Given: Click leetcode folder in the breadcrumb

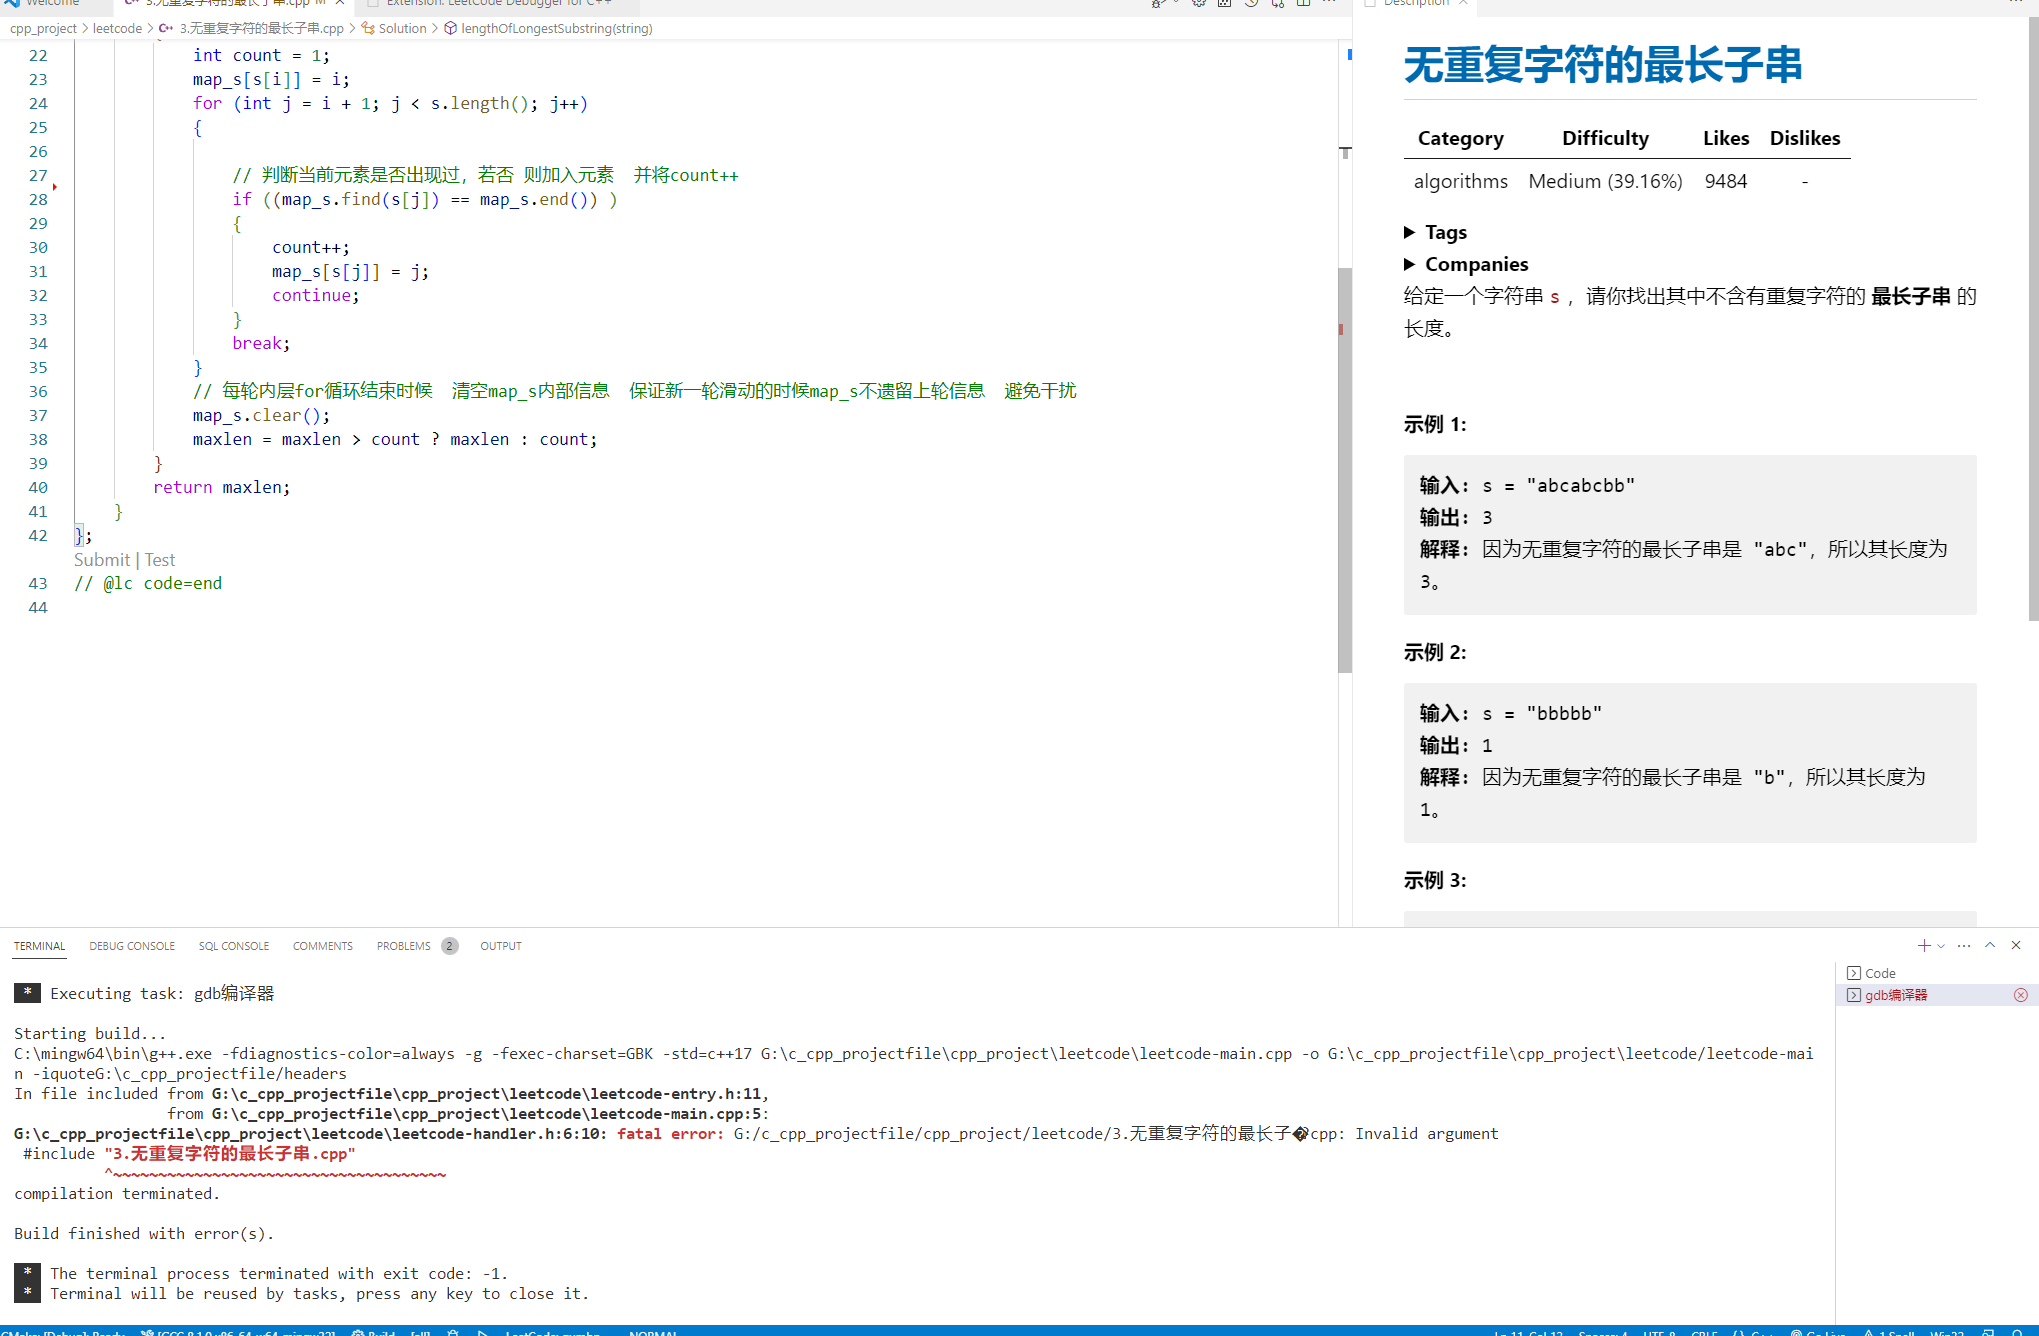Looking at the screenshot, I should click(117, 28).
